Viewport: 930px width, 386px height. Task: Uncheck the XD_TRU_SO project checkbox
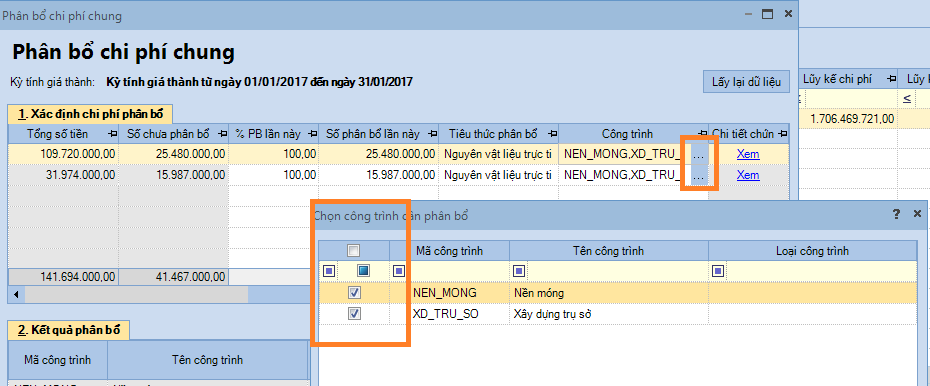coord(355,314)
